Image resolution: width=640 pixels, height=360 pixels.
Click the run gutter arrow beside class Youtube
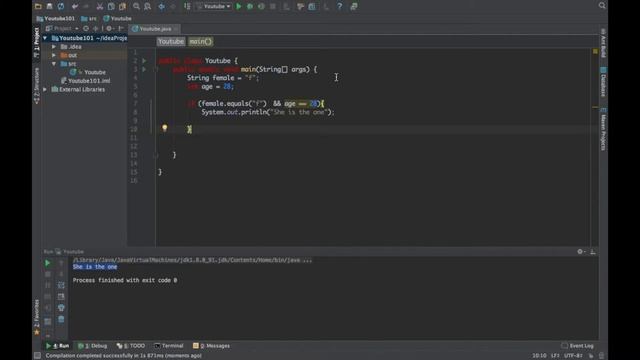(144, 61)
